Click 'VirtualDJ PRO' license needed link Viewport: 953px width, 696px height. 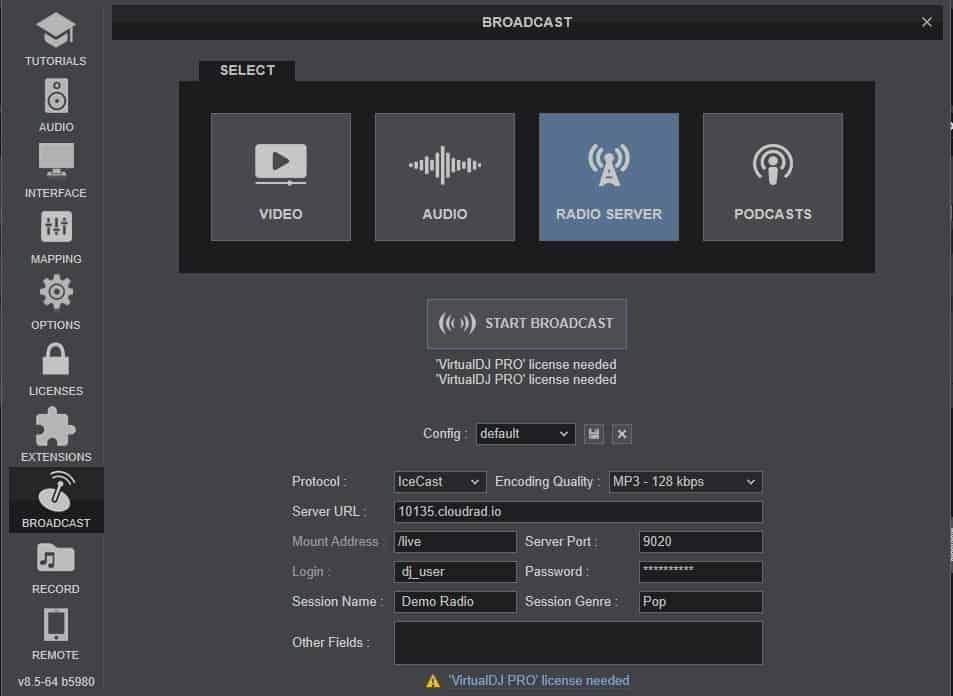539,681
